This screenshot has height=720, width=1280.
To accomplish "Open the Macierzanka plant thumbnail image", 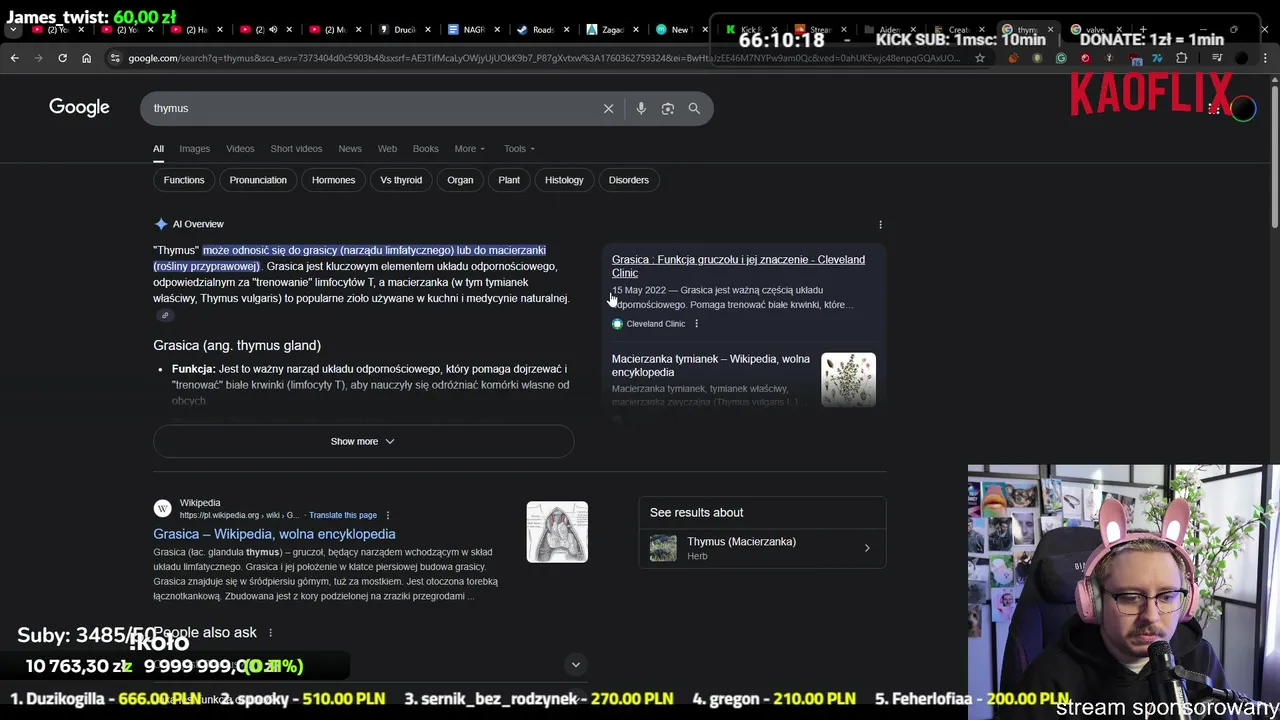I will 848,380.
